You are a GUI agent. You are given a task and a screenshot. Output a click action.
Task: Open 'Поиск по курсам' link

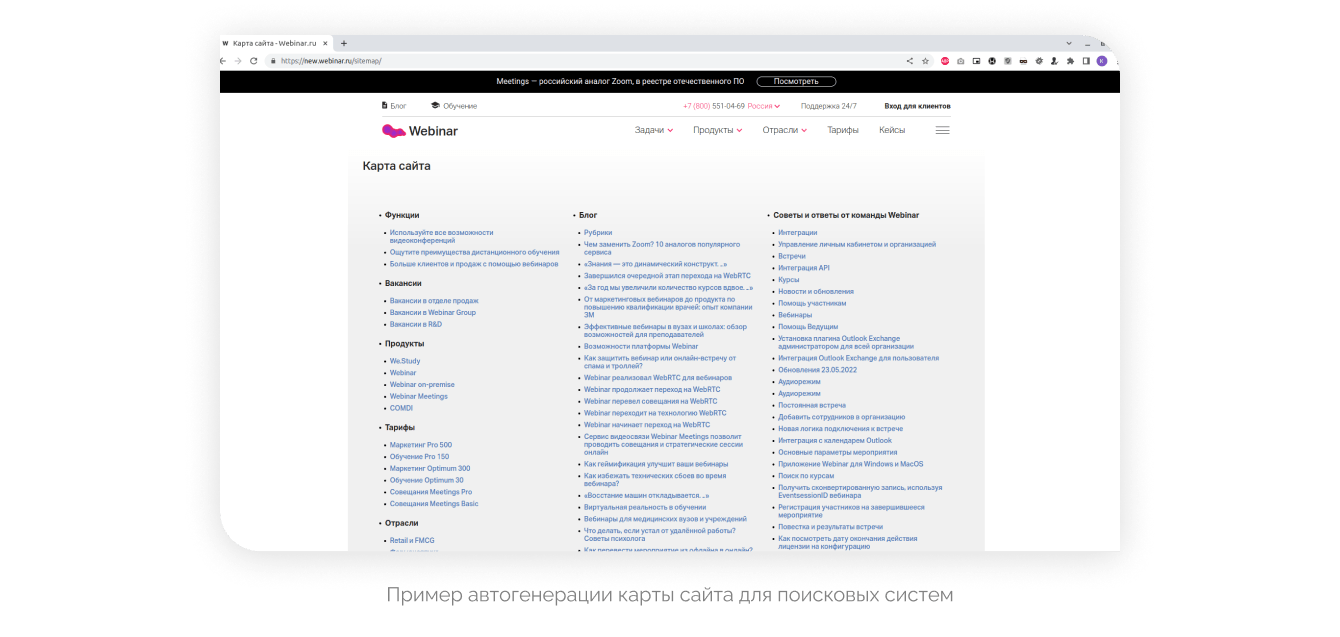click(x=805, y=476)
